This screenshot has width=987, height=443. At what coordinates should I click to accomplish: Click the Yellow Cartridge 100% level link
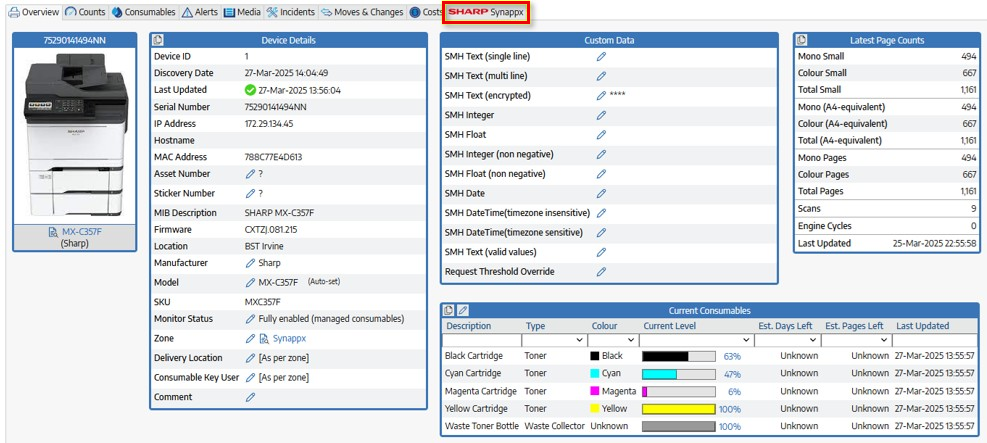pyautogui.click(x=730, y=409)
